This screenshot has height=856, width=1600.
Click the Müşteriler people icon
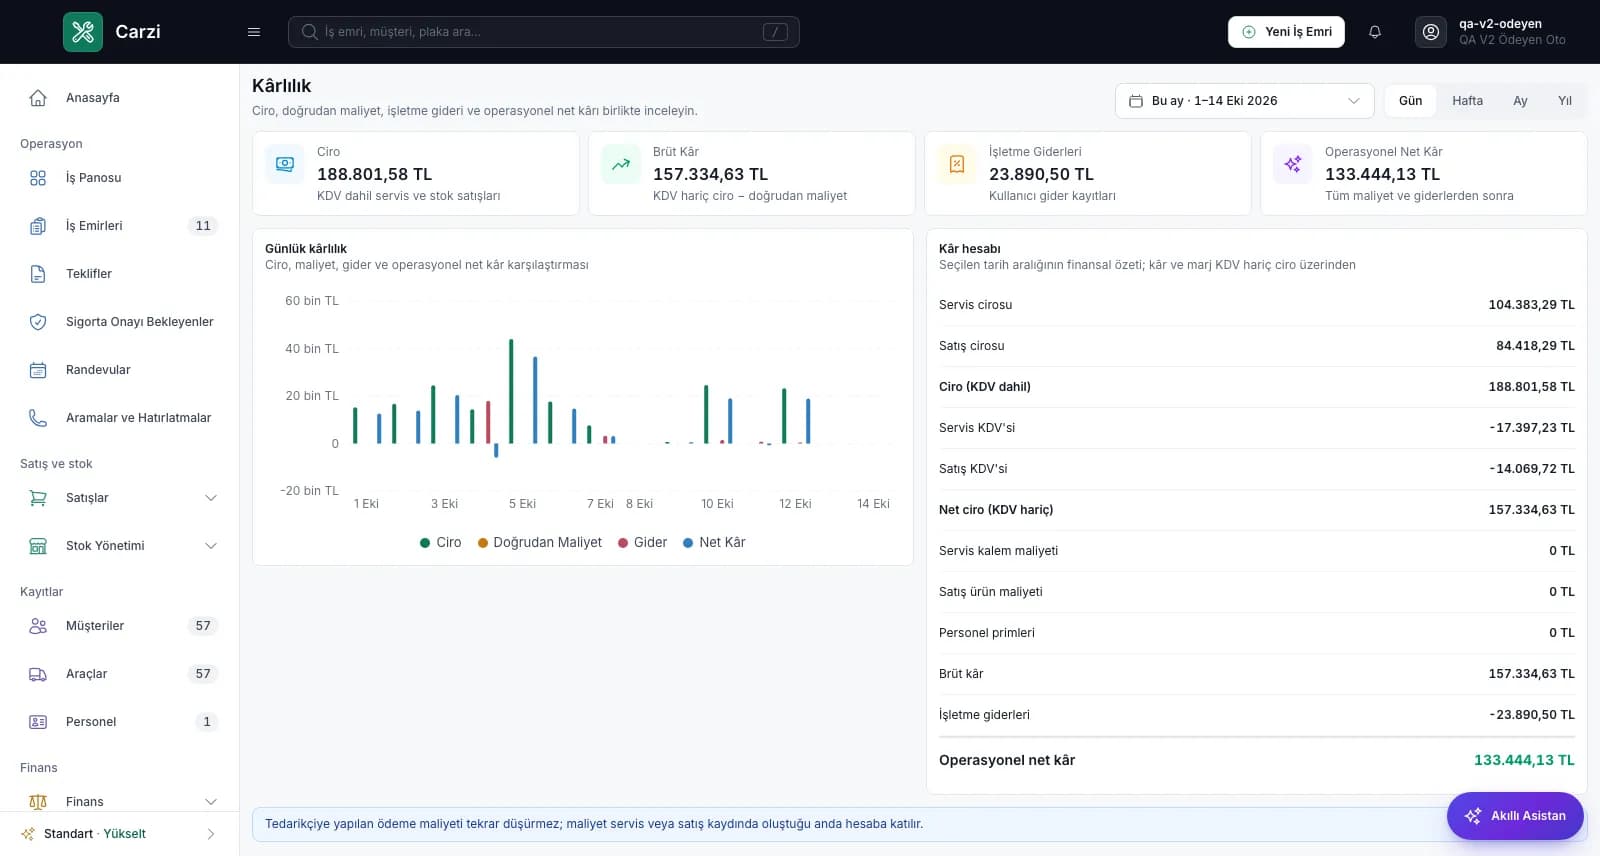[38, 626]
